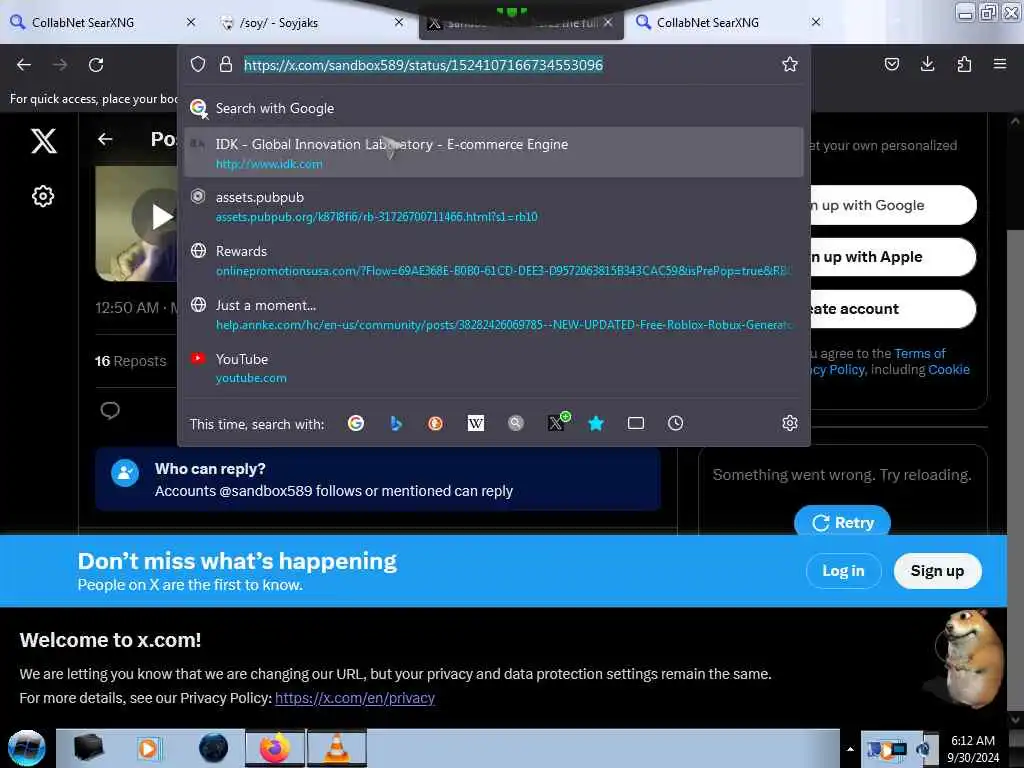This screenshot has height=768, width=1024.
Task: Close the first CollabNet SearXNG tab
Action: (x=191, y=22)
